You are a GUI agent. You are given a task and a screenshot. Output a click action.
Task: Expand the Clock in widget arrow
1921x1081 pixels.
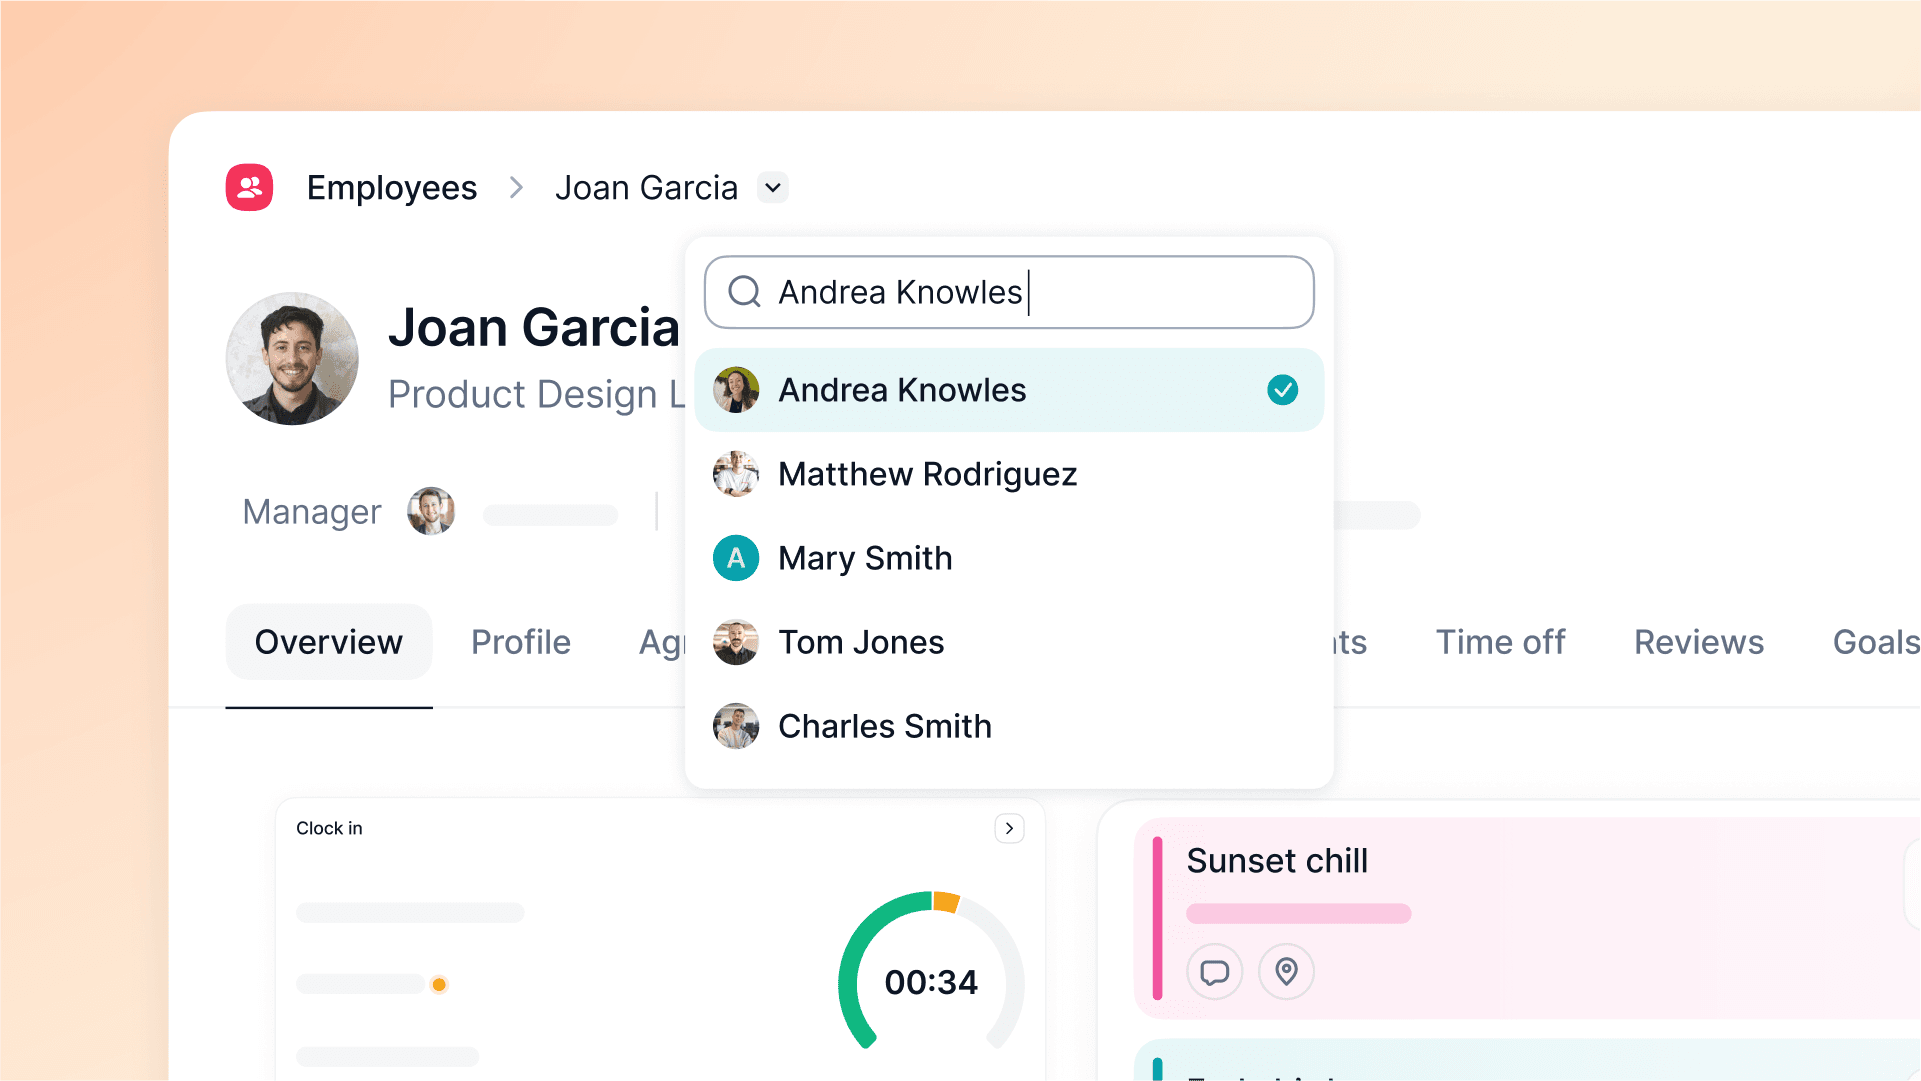[x=1009, y=828]
